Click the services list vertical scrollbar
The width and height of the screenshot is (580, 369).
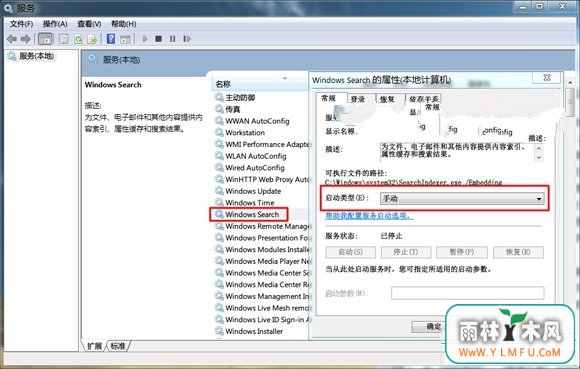click(570, 102)
